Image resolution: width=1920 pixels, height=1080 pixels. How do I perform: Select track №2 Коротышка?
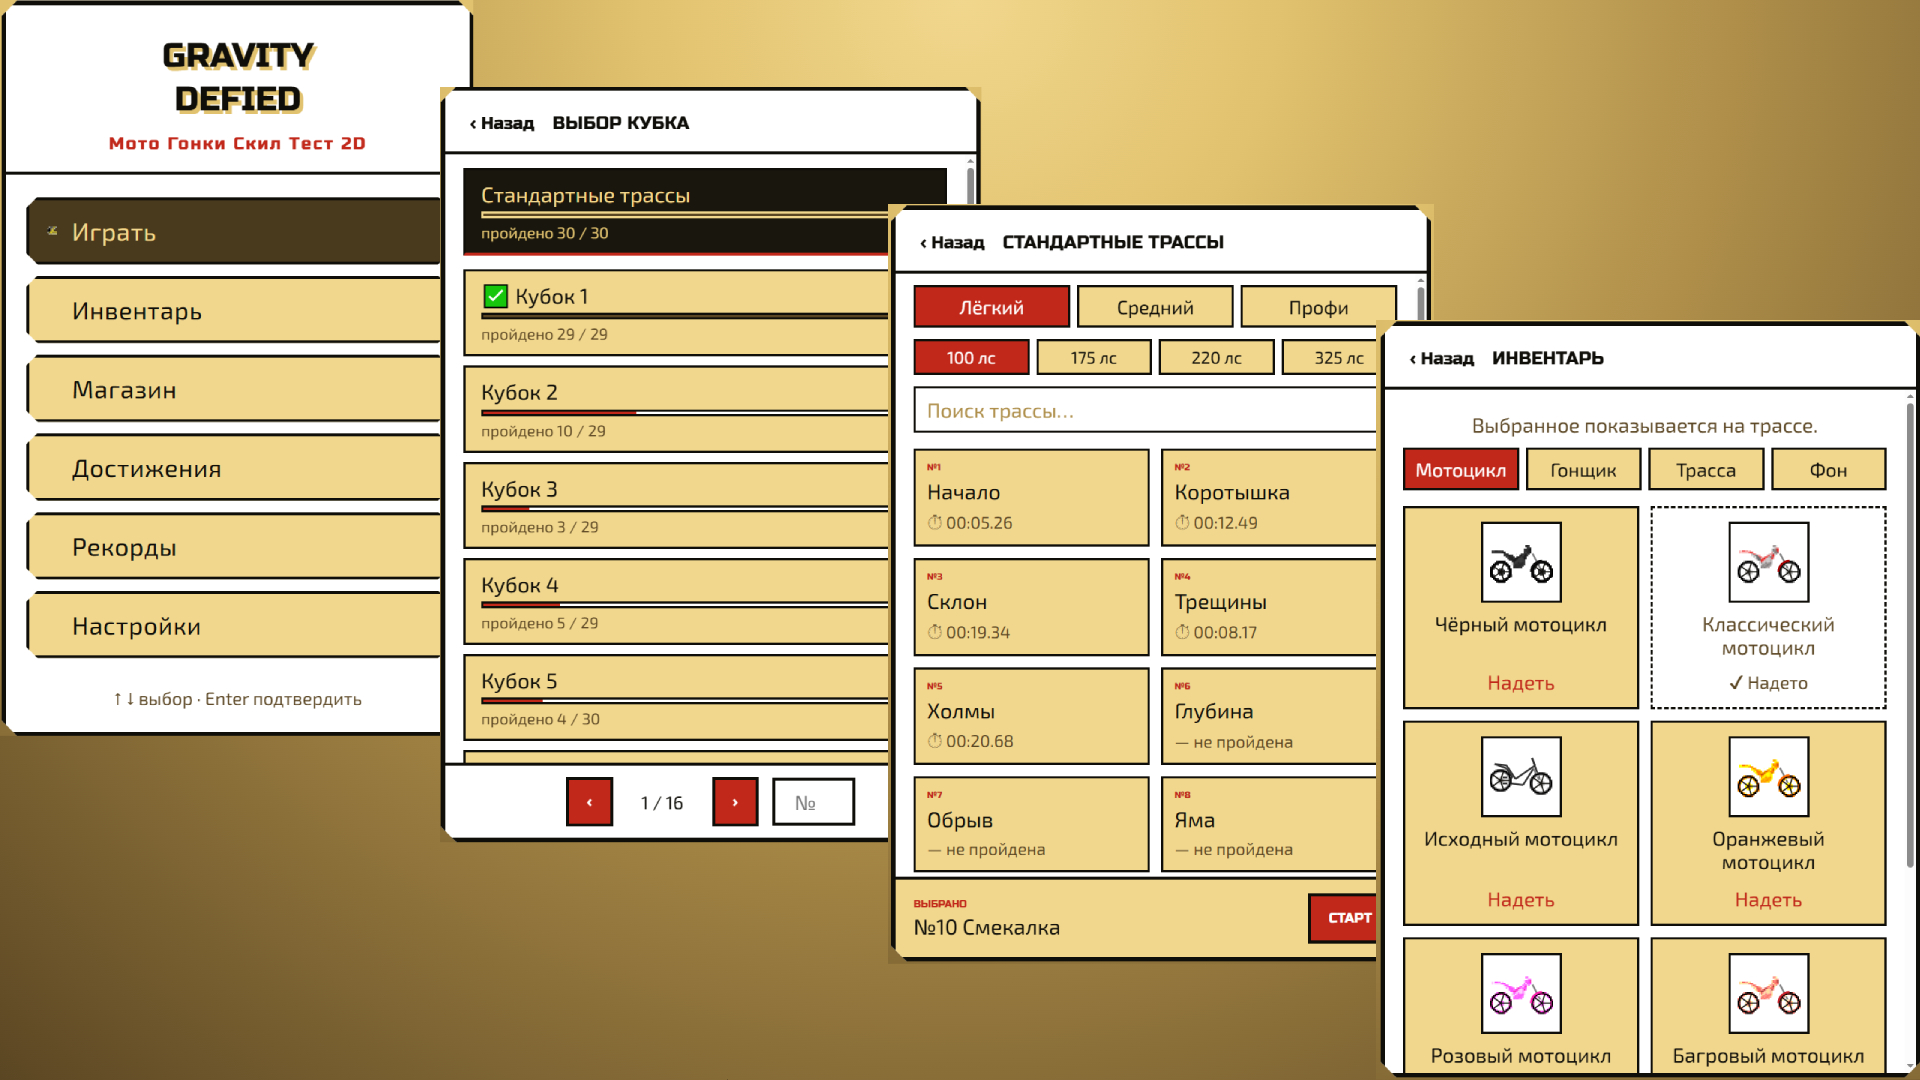1270,497
